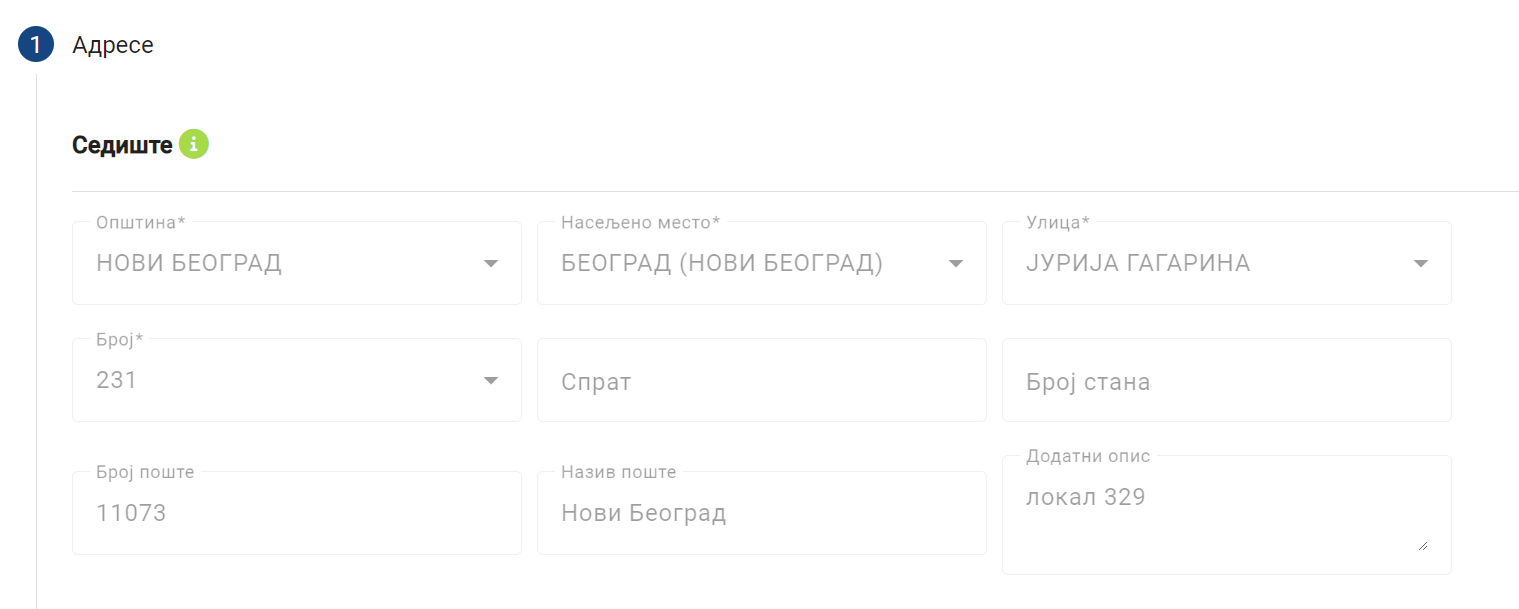The width and height of the screenshot is (1519, 609).
Task: Click the dropdown arrow in Општина field
Action: point(490,263)
